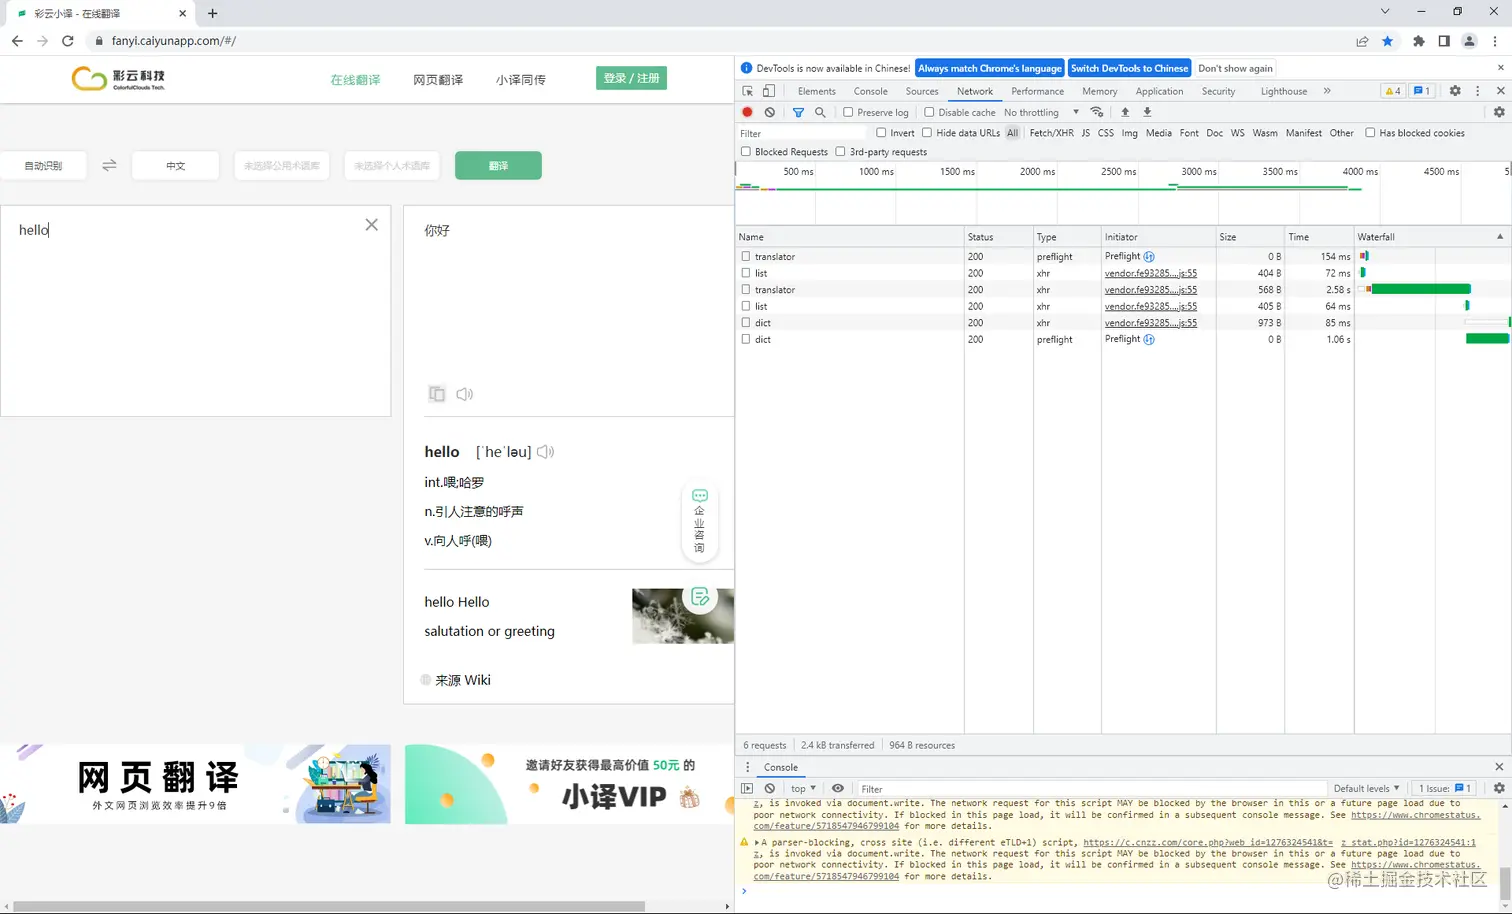This screenshot has height=914, width=1512.
Task: Create a live expression with eye icon
Action: tap(838, 788)
